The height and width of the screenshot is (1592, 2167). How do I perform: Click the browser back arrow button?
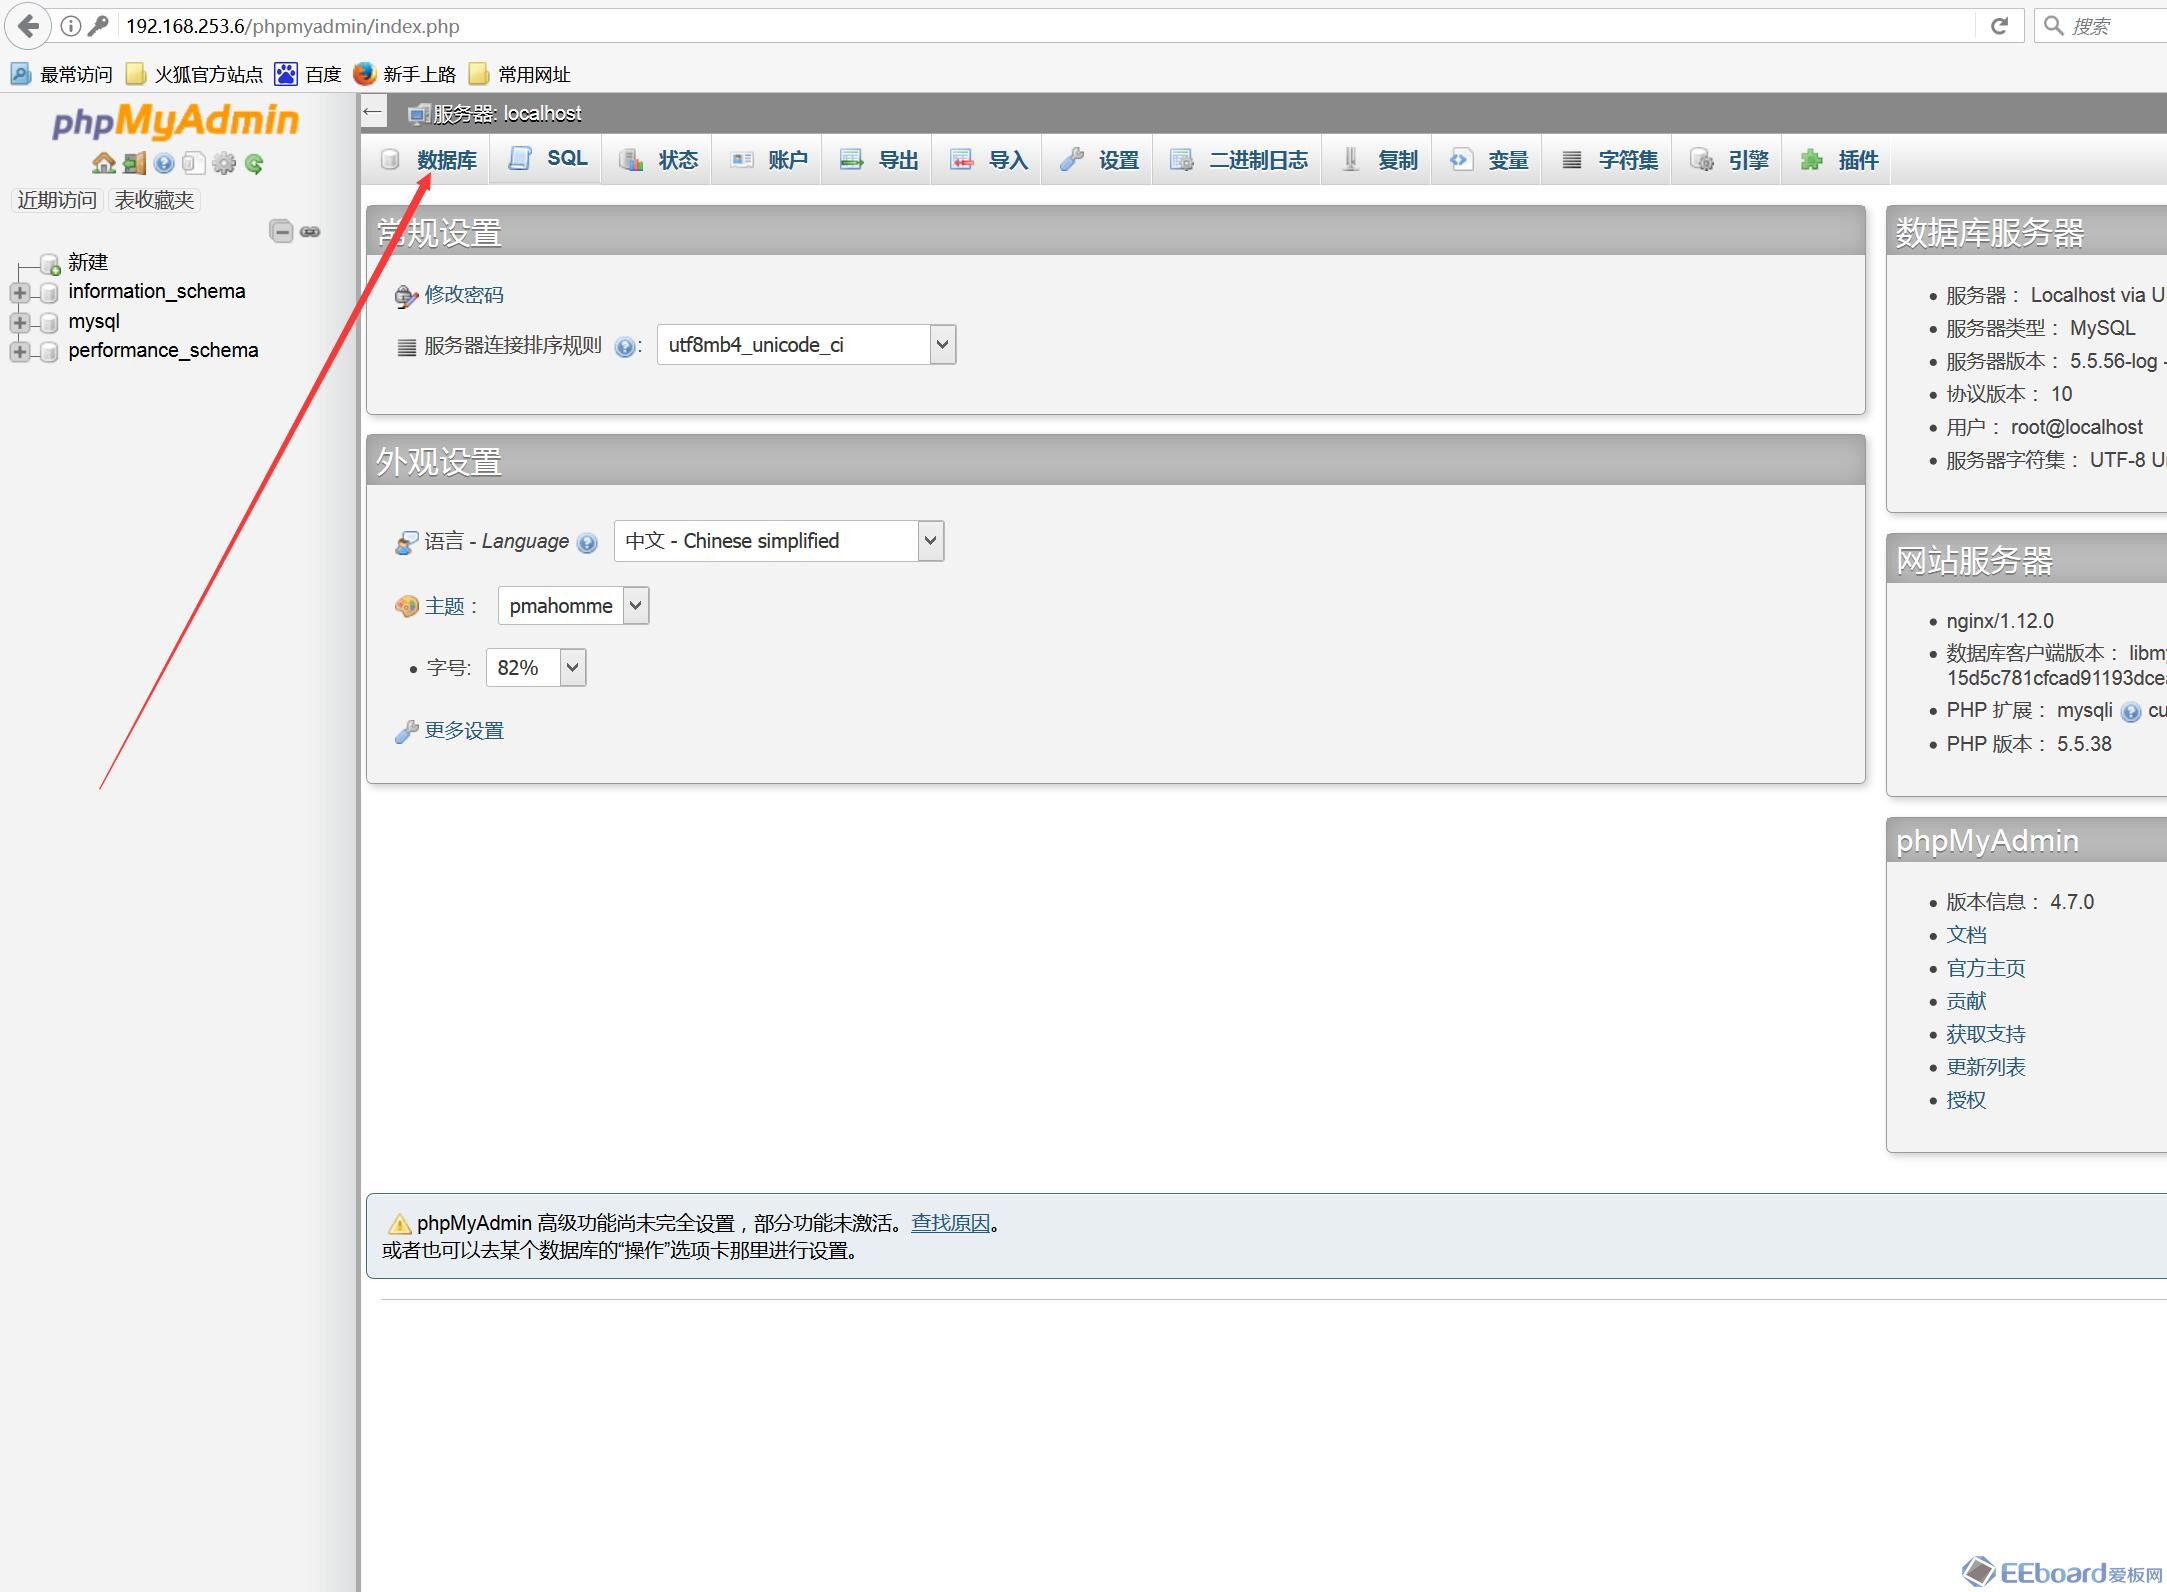pyautogui.click(x=28, y=26)
